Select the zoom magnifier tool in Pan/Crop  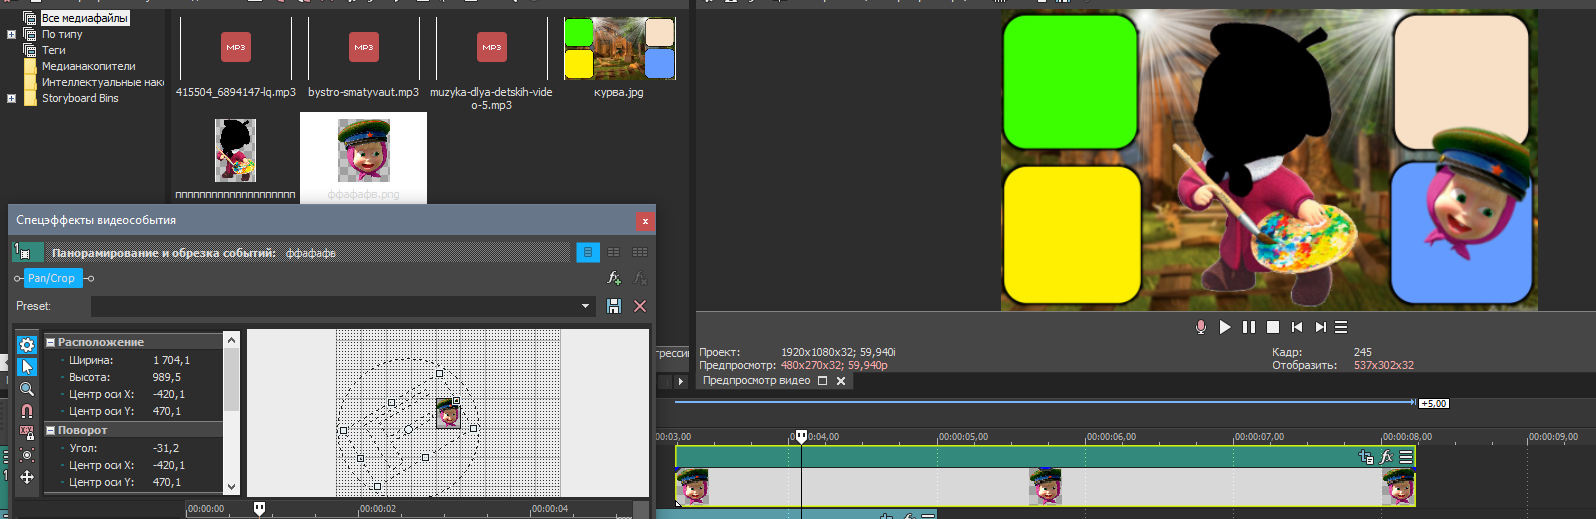tap(27, 389)
